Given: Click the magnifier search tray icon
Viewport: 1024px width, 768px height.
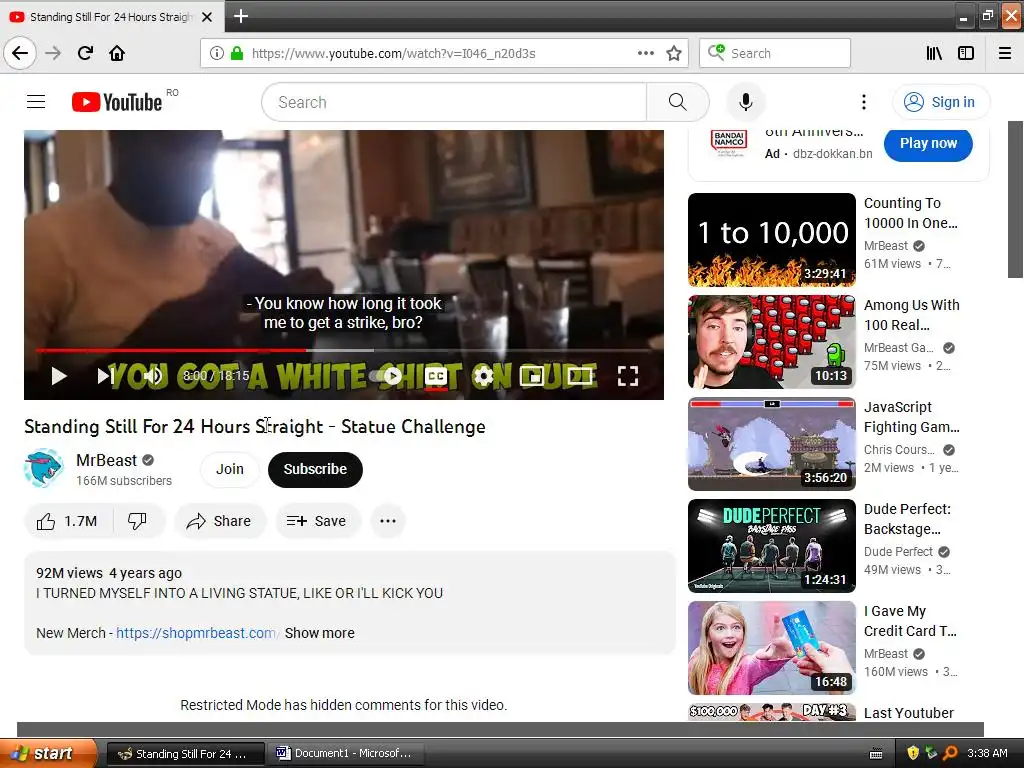Looking at the screenshot, I should pyautogui.click(x=950, y=753).
